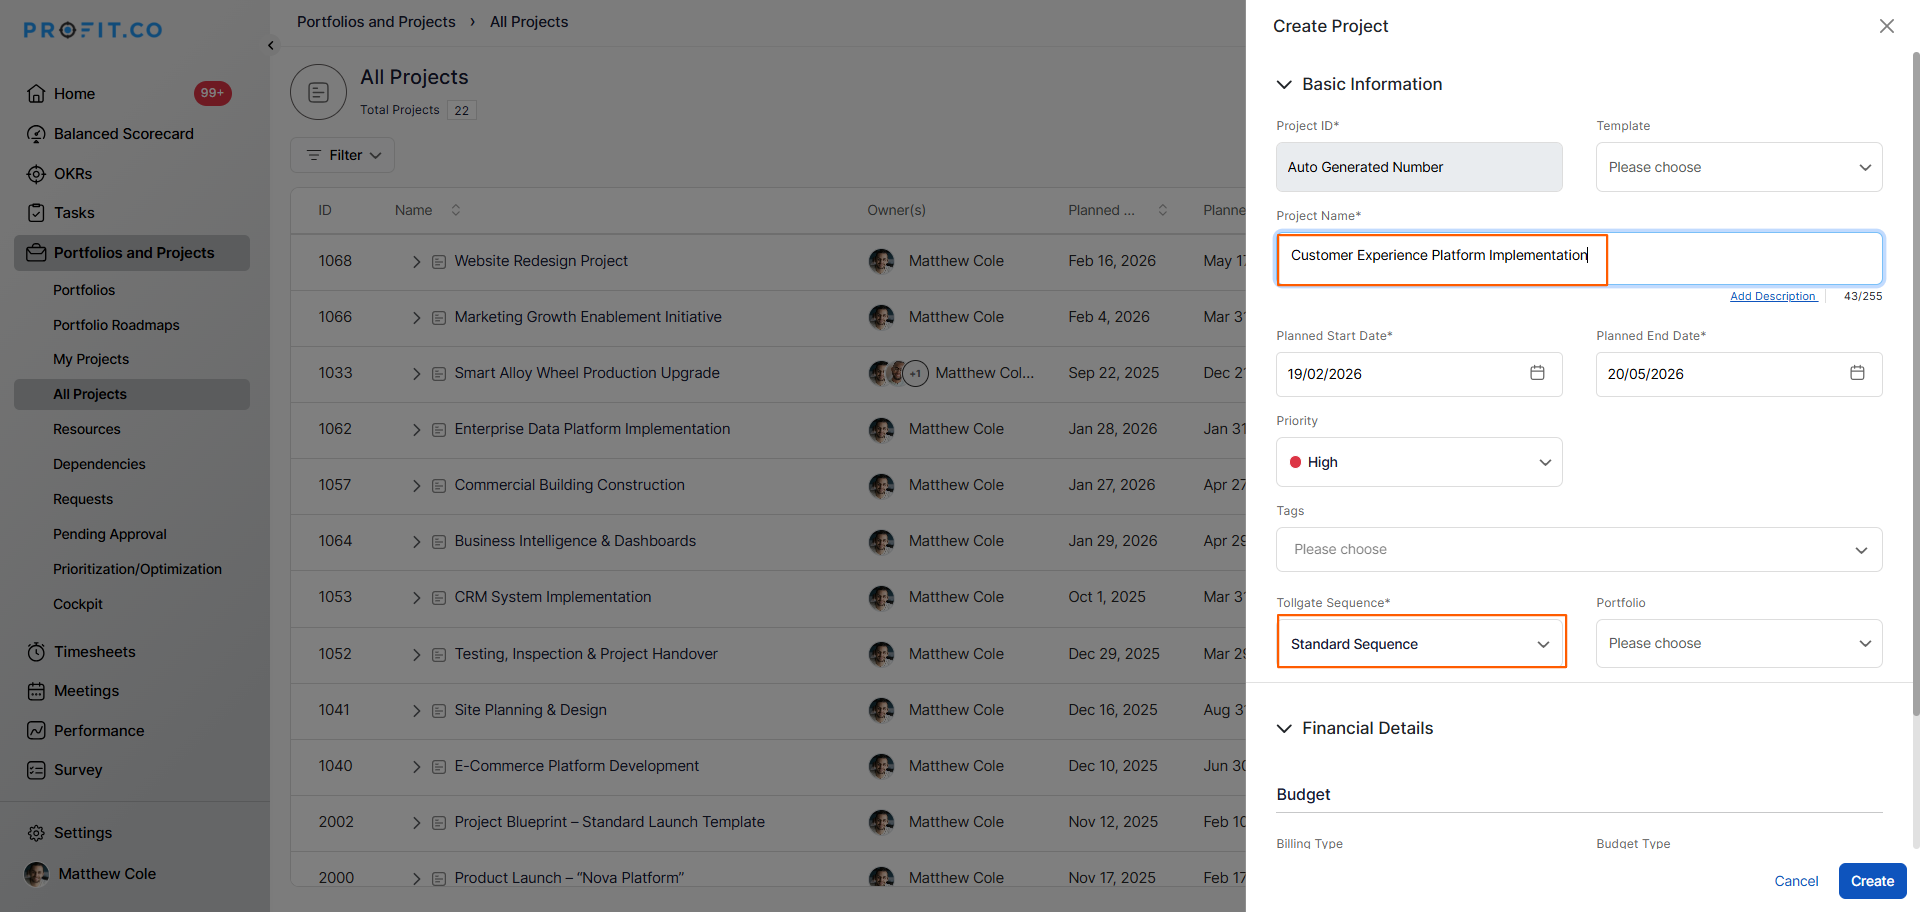
Task: Go to My Projects in the sidebar
Action: pyautogui.click(x=91, y=359)
